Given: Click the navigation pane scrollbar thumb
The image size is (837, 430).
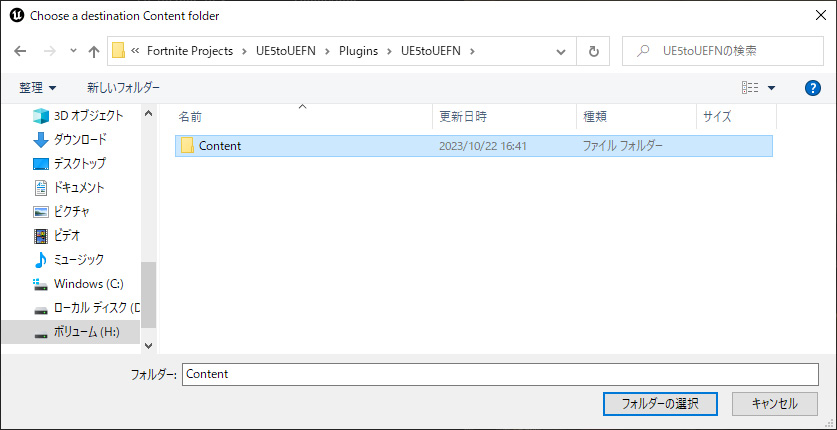Looking at the screenshot, I should (148, 294).
